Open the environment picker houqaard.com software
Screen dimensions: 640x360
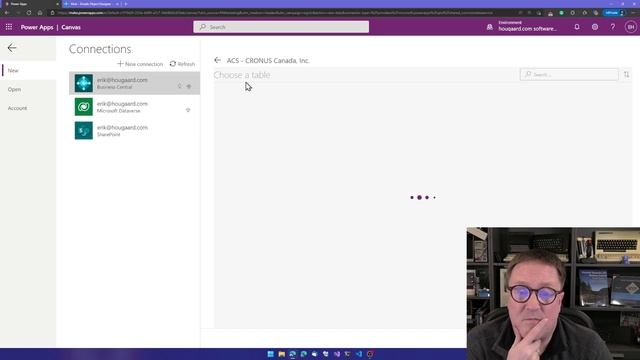527,27
